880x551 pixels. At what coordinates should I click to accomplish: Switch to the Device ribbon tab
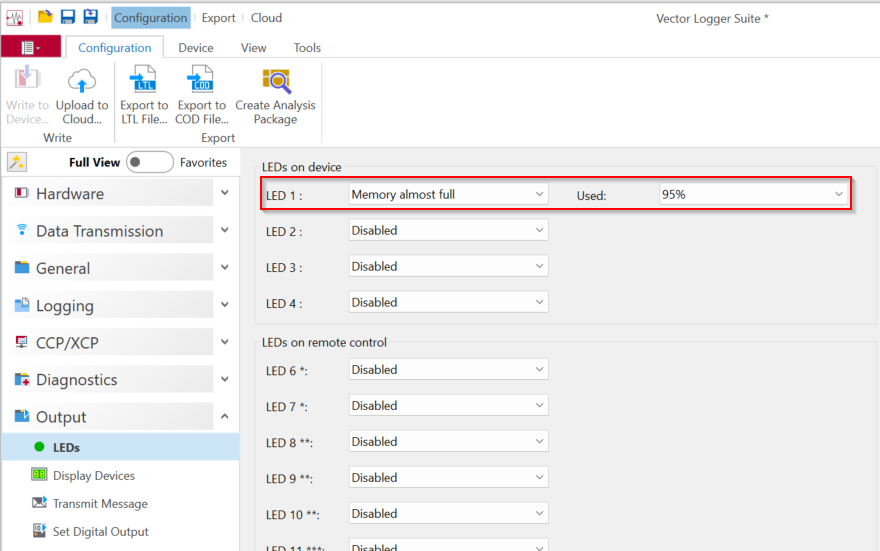(196, 48)
